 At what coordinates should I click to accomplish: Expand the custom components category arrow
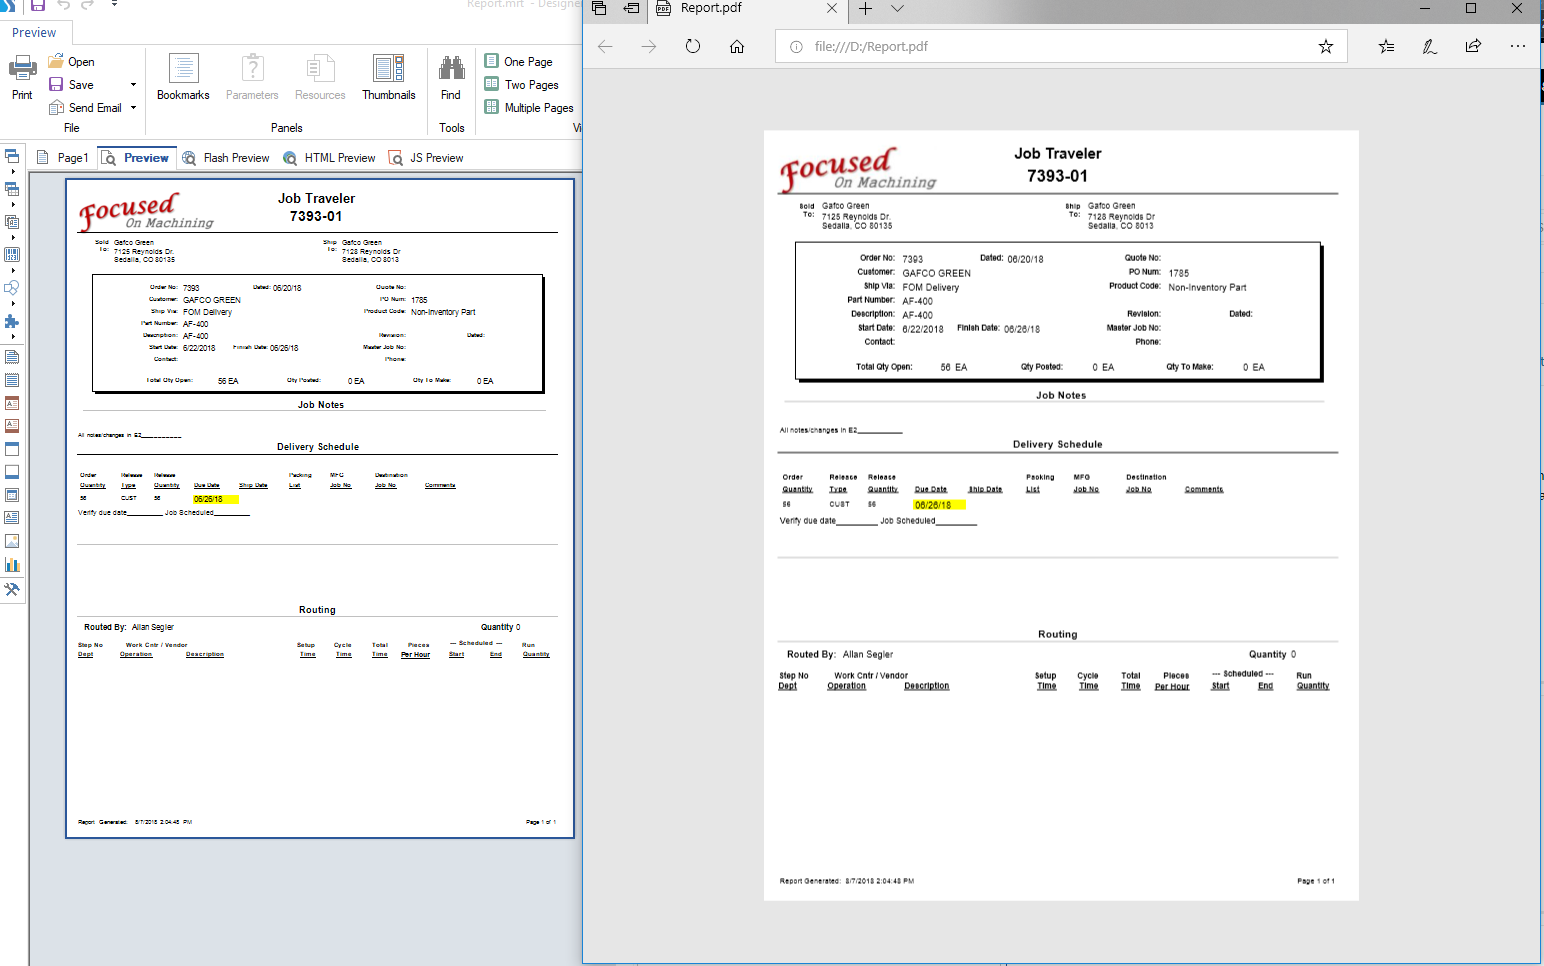12,337
